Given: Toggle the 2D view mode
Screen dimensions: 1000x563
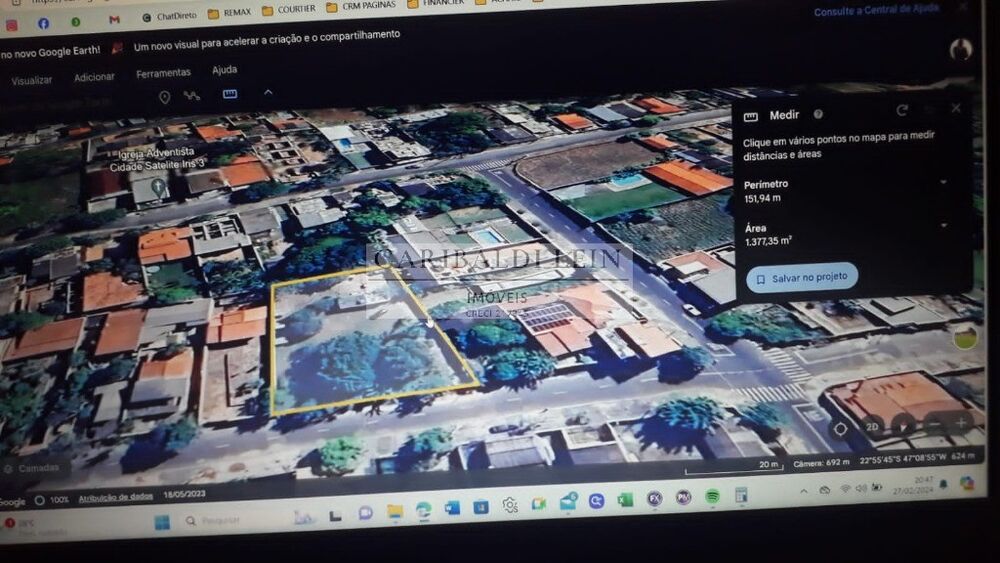Looking at the screenshot, I should click(x=872, y=427).
